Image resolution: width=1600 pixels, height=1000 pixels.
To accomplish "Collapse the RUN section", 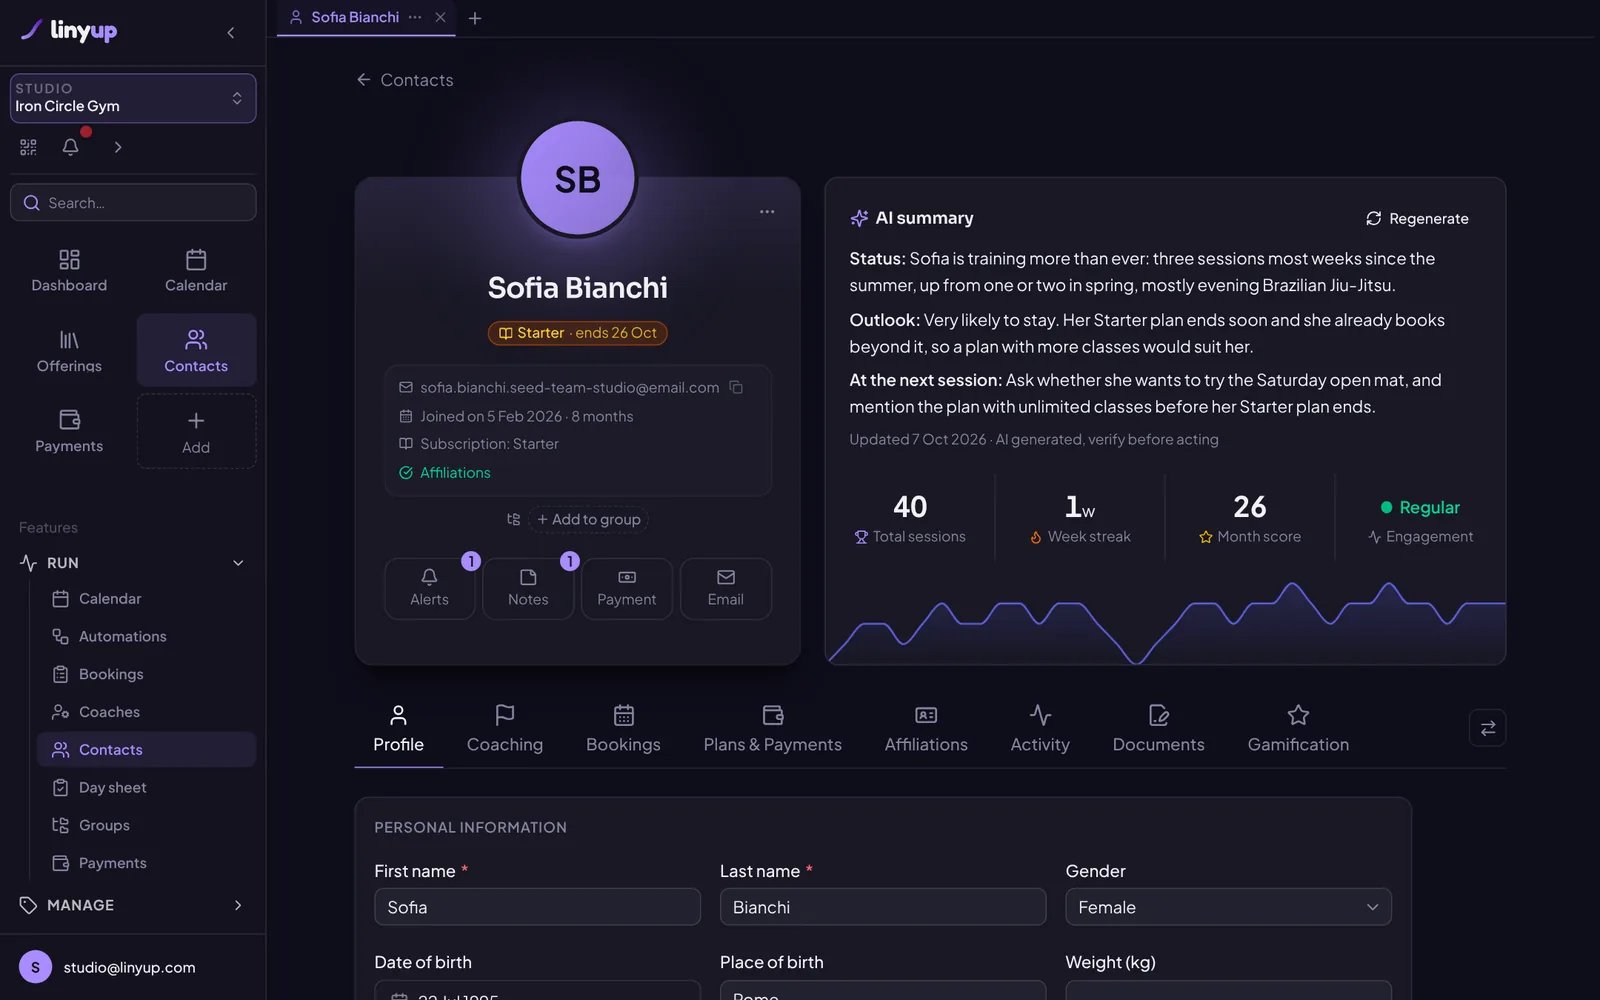I will [238, 563].
